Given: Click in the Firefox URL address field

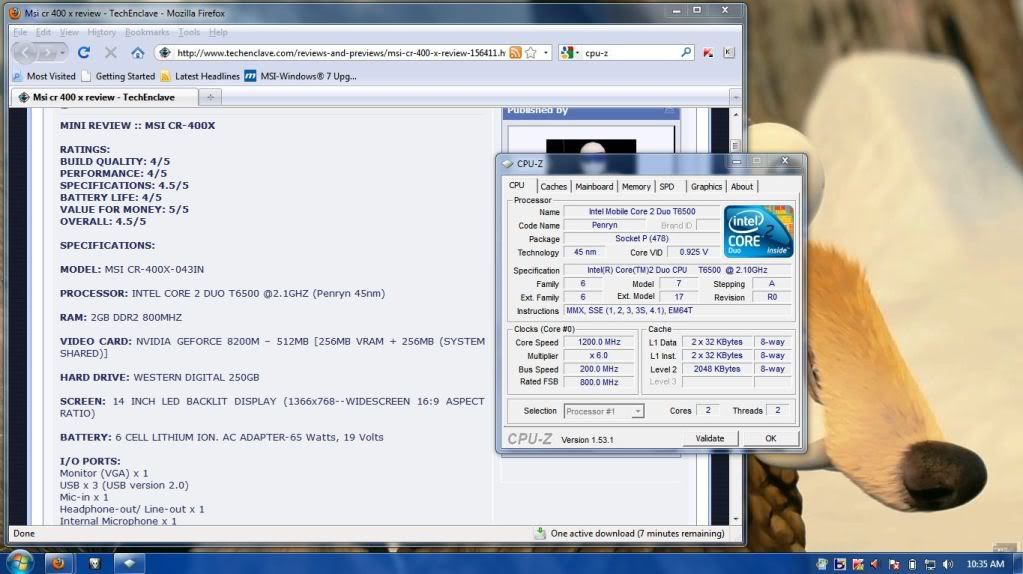Looking at the screenshot, I should (x=339, y=53).
